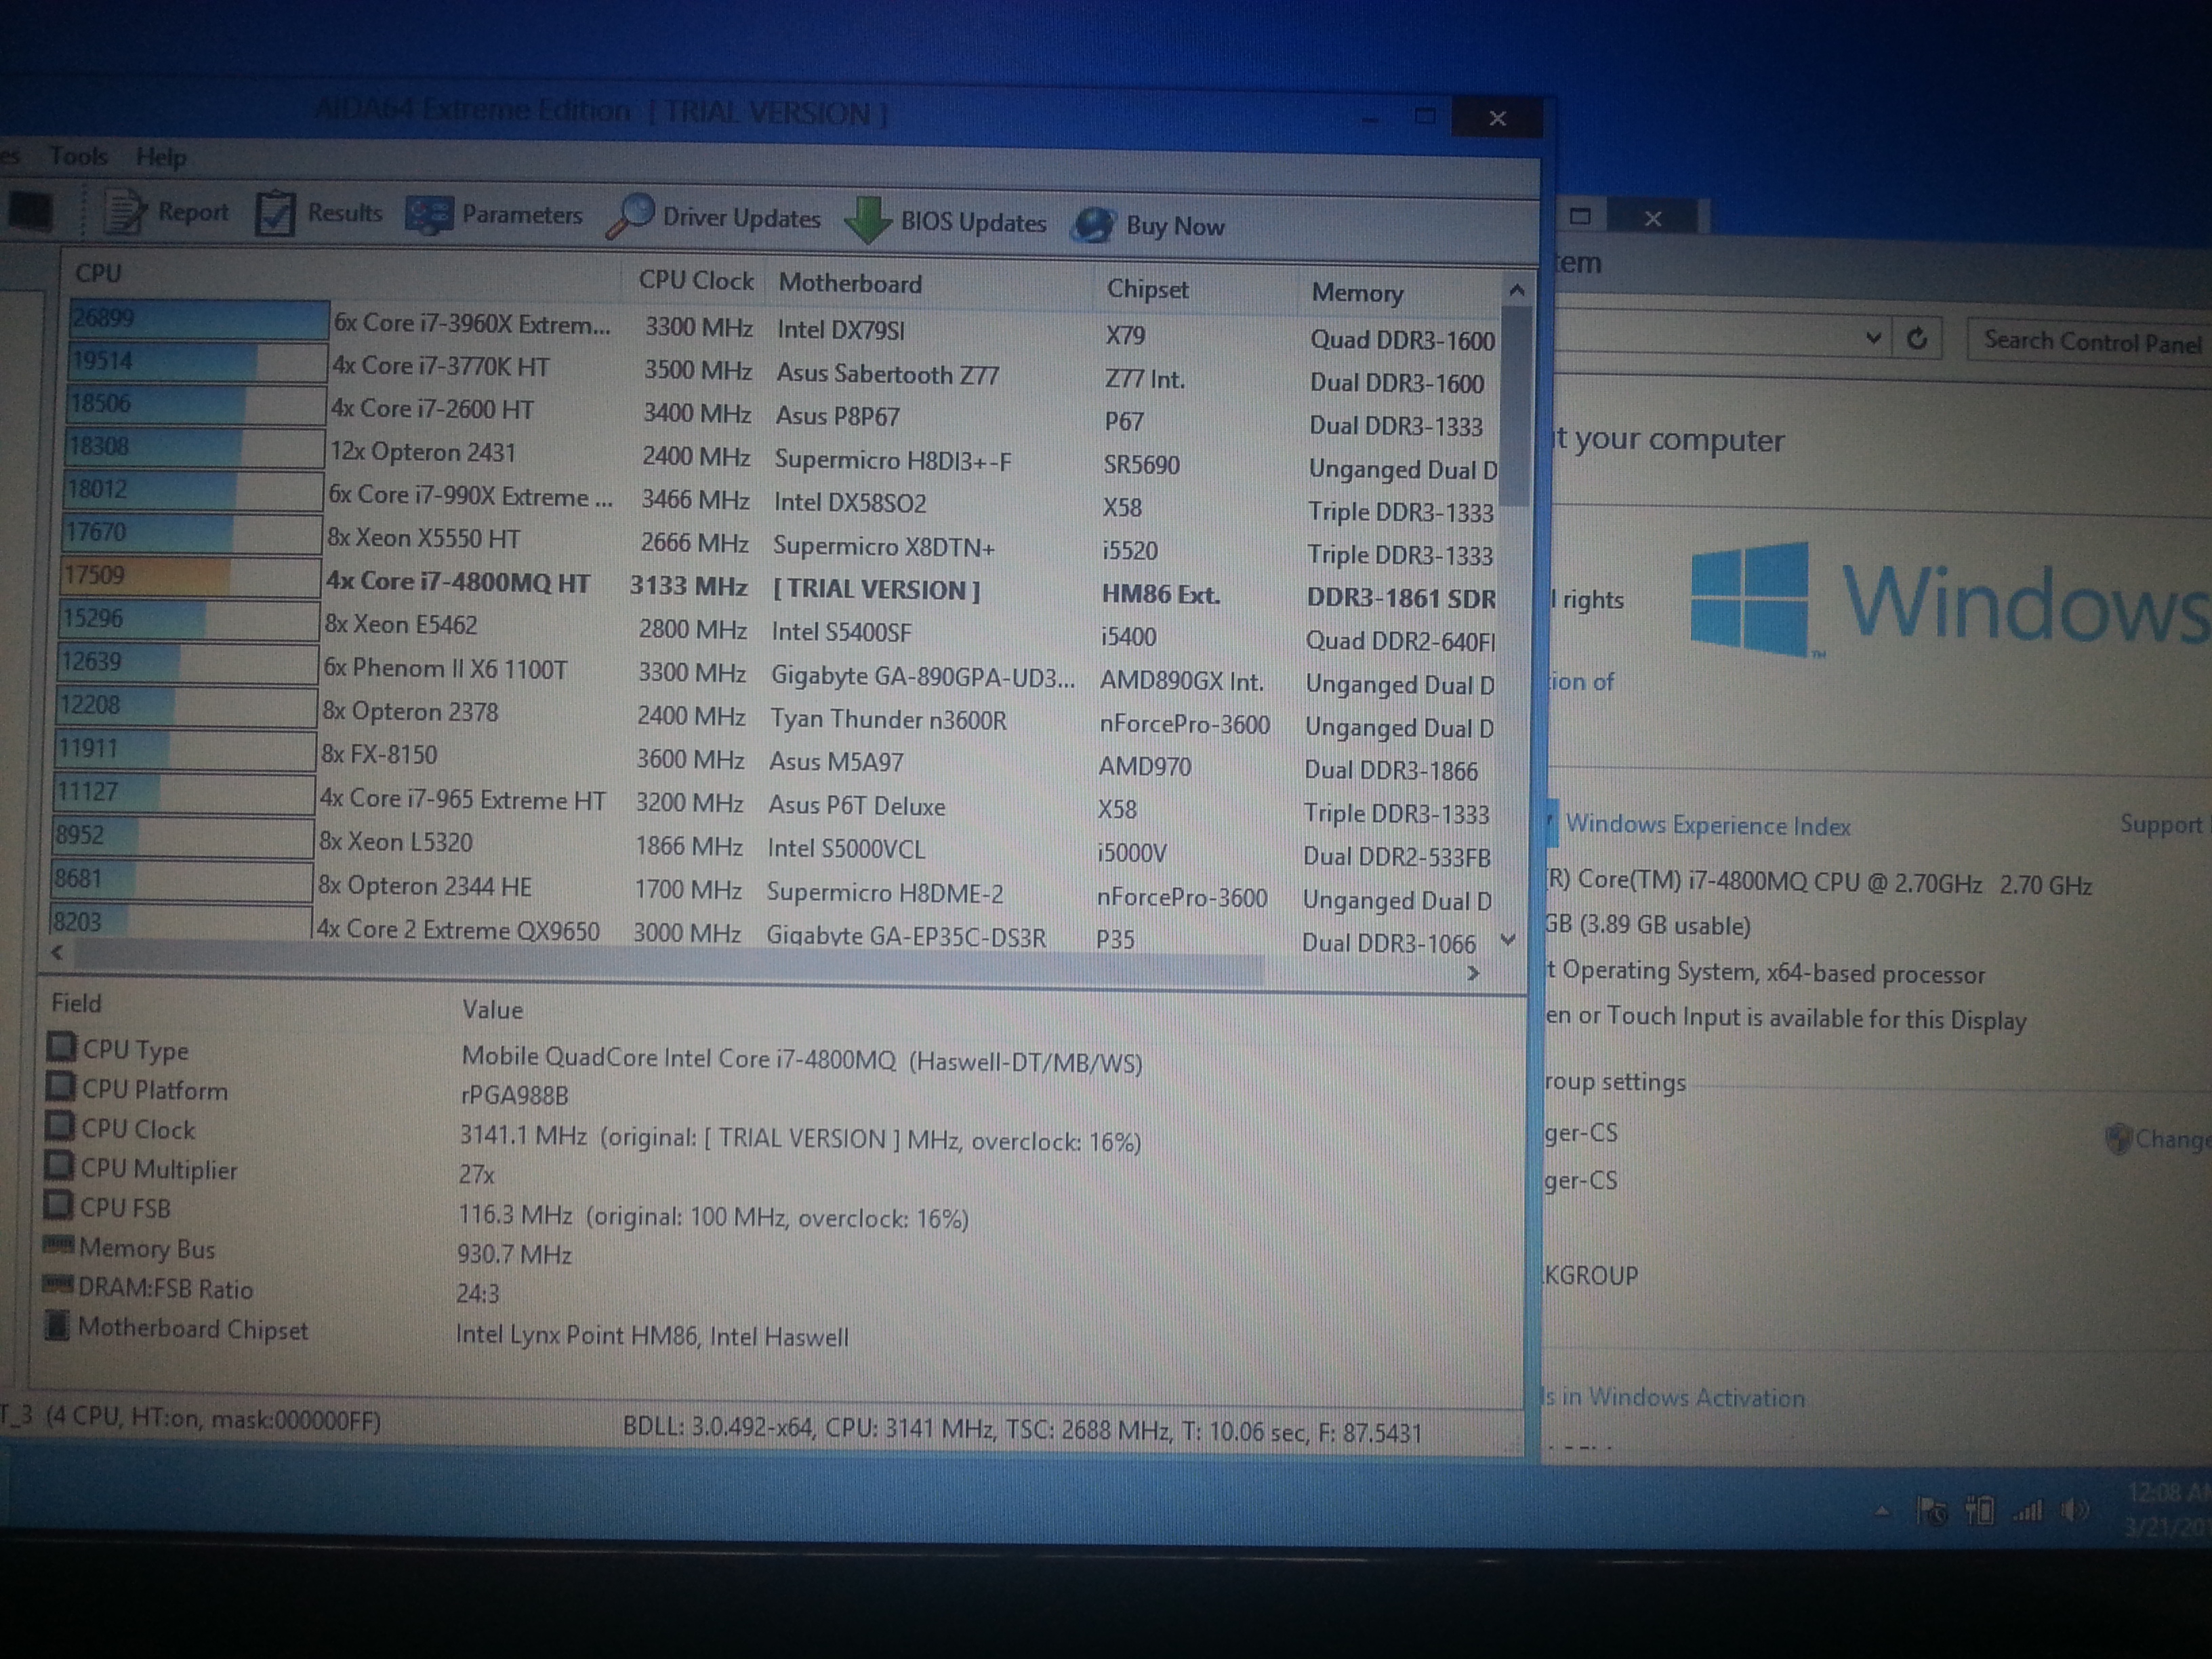The height and width of the screenshot is (1659, 2212).
Task: Click the volume speaker tray icon
Action: pos(2075,1510)
